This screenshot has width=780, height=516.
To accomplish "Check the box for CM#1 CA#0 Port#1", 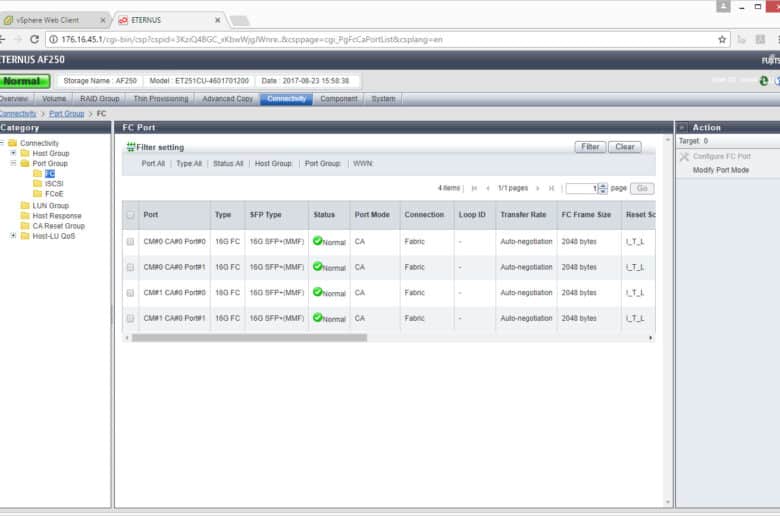I will coord(130,318).
